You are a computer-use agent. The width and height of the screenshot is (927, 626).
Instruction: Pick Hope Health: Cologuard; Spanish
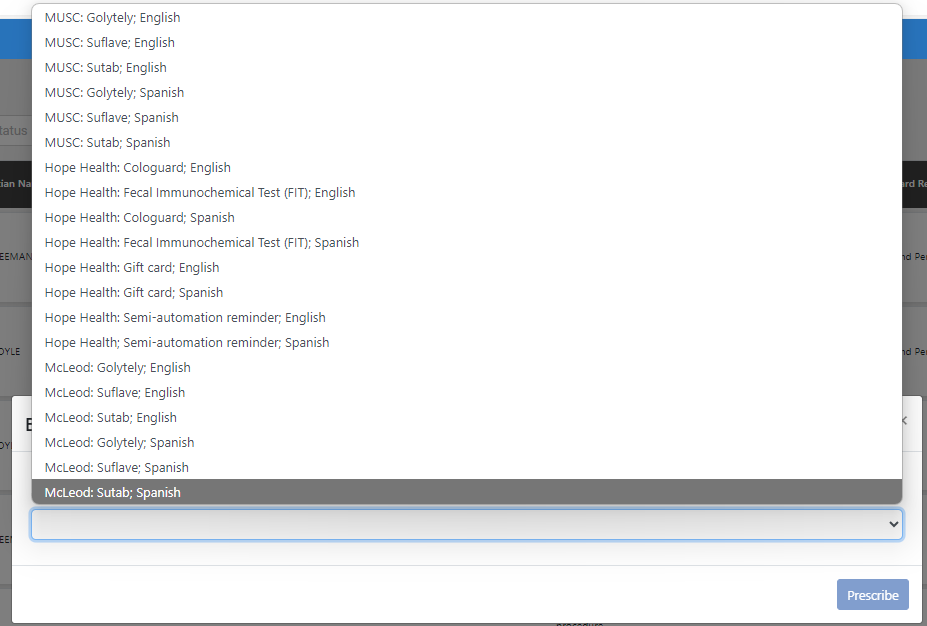[466, 218]
